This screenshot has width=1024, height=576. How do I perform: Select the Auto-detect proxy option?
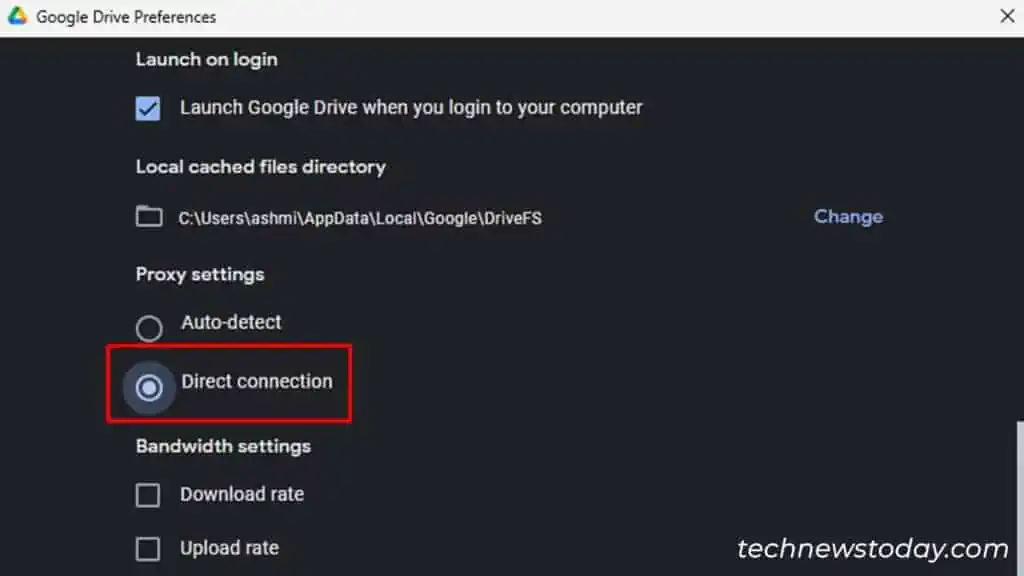(x=149, y=328)
